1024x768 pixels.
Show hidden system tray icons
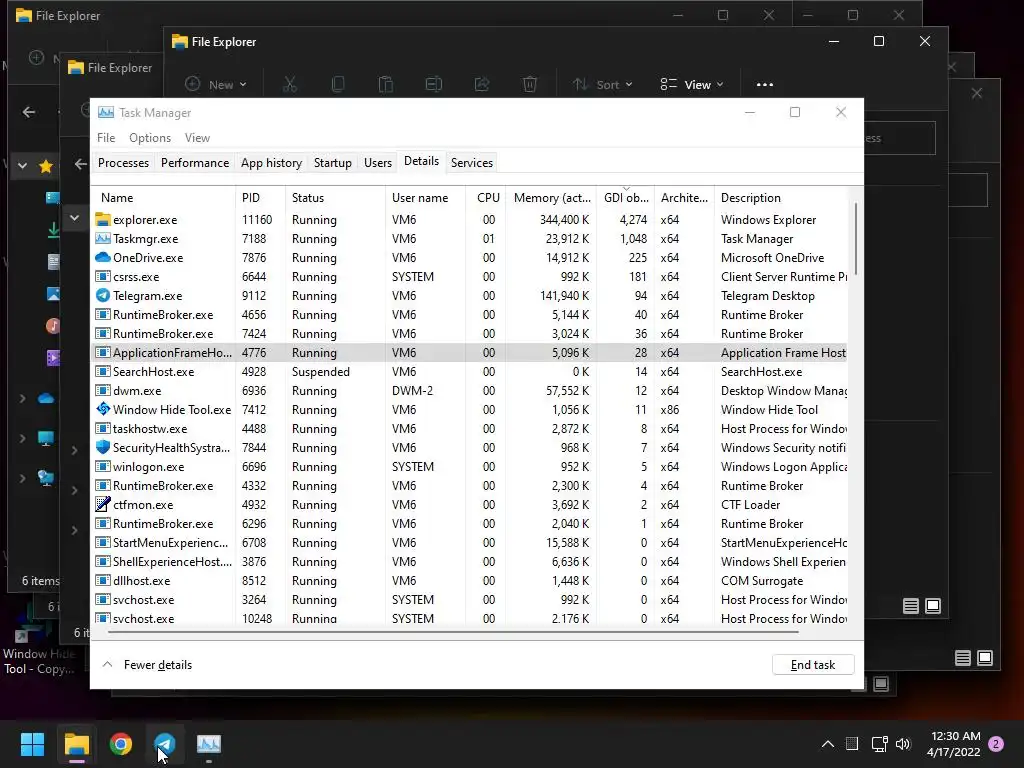click(827, 744)
